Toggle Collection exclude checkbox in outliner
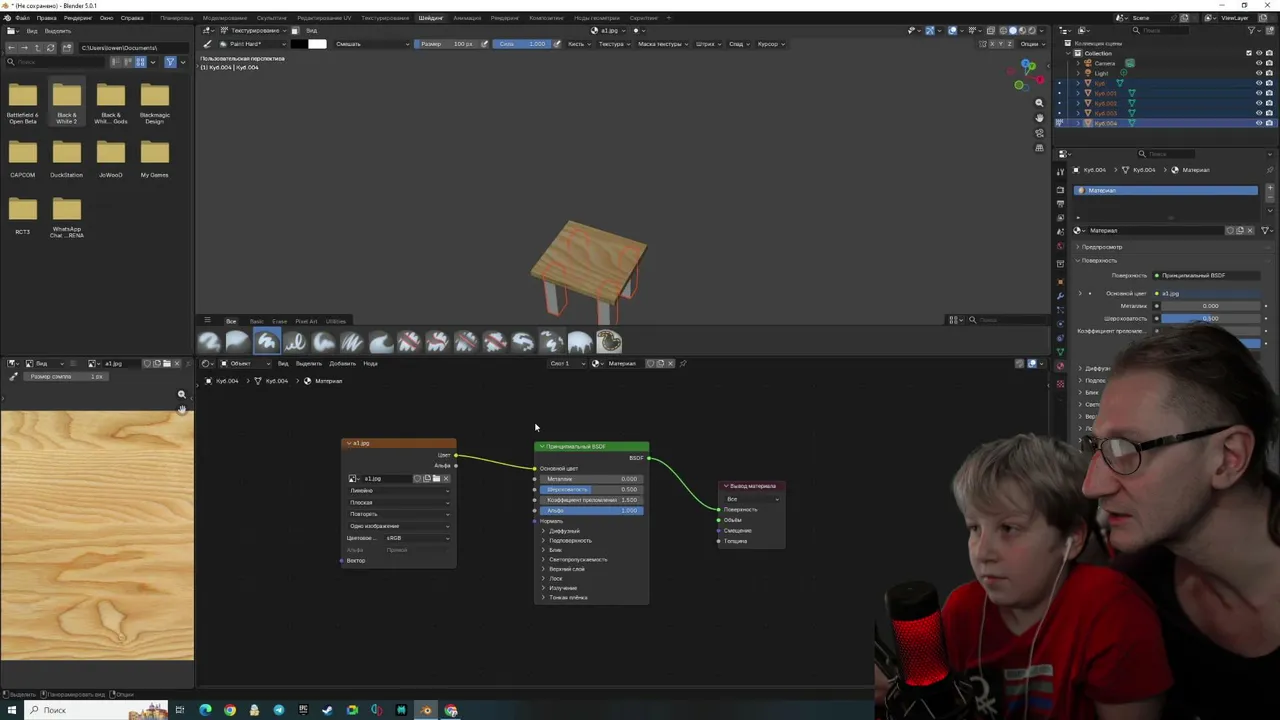Screen dimensions: 1280x720 coord(1248,53)
